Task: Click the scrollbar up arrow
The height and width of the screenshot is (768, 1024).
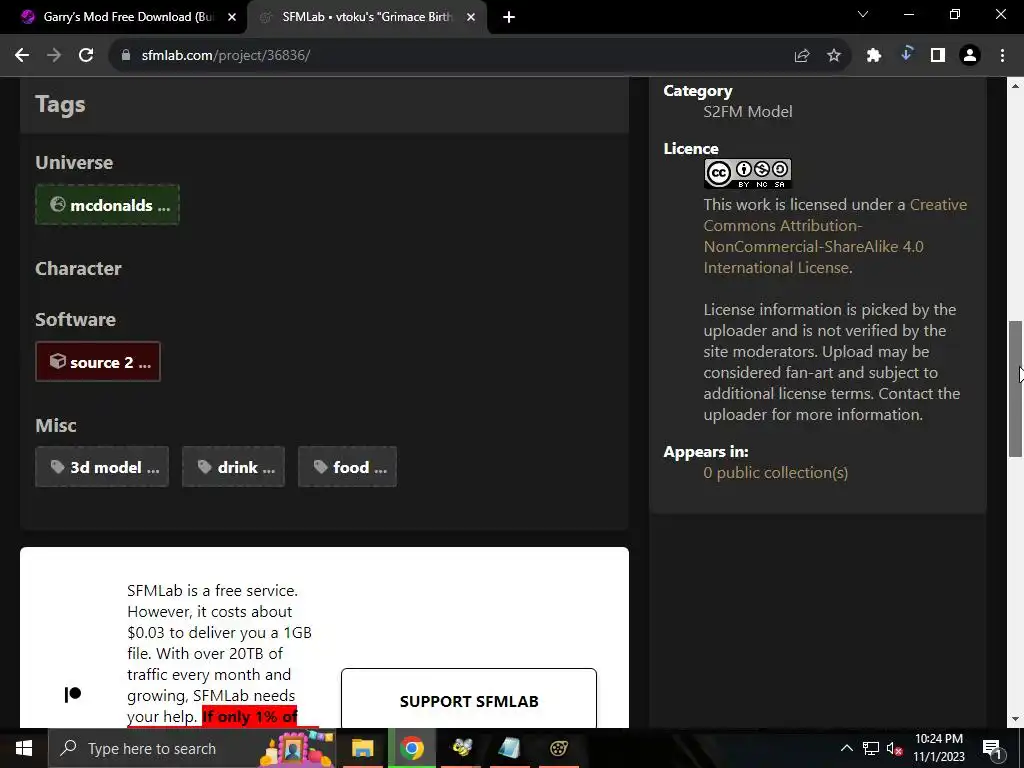Action: click(1016, 86)
